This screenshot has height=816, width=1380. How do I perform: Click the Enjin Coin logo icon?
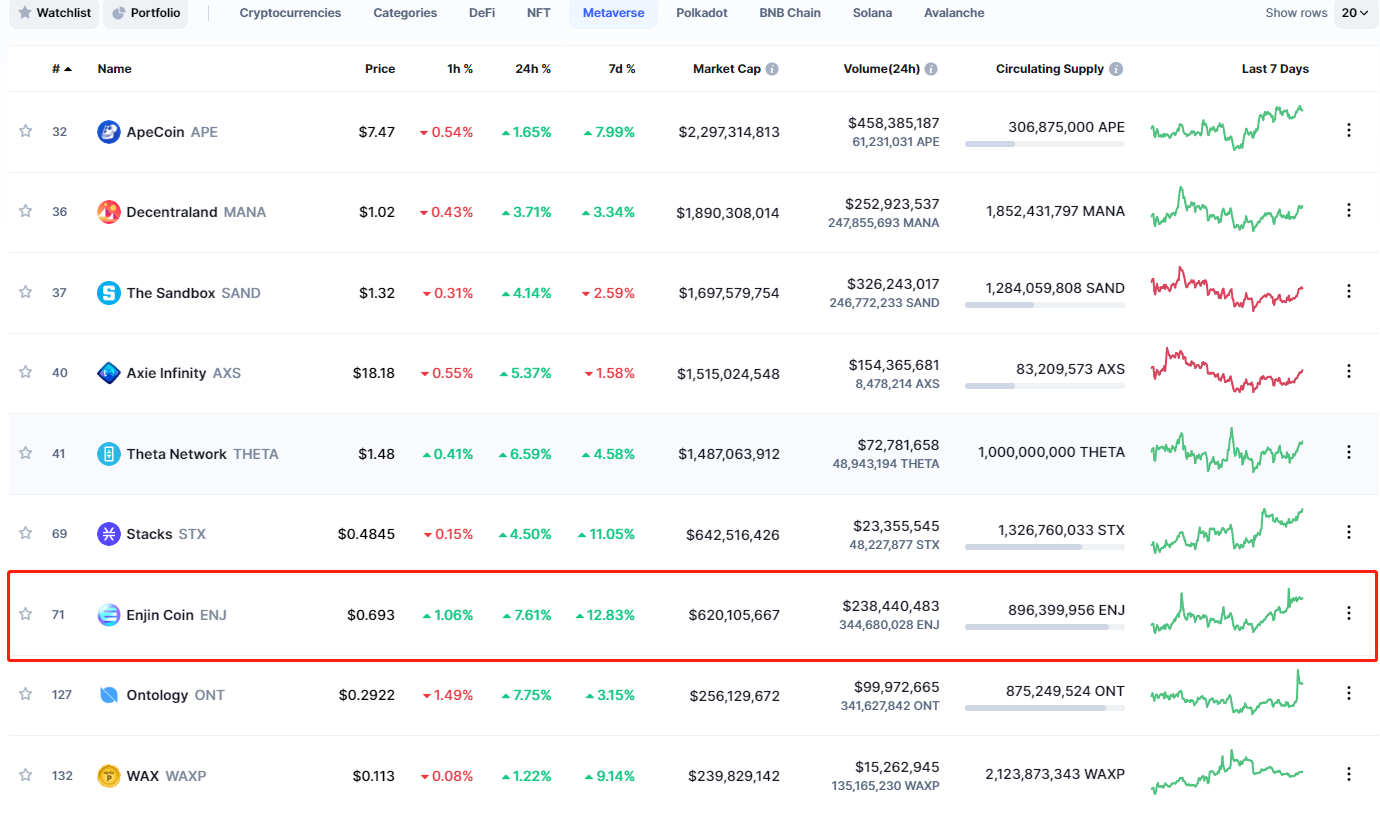point(109,615)
